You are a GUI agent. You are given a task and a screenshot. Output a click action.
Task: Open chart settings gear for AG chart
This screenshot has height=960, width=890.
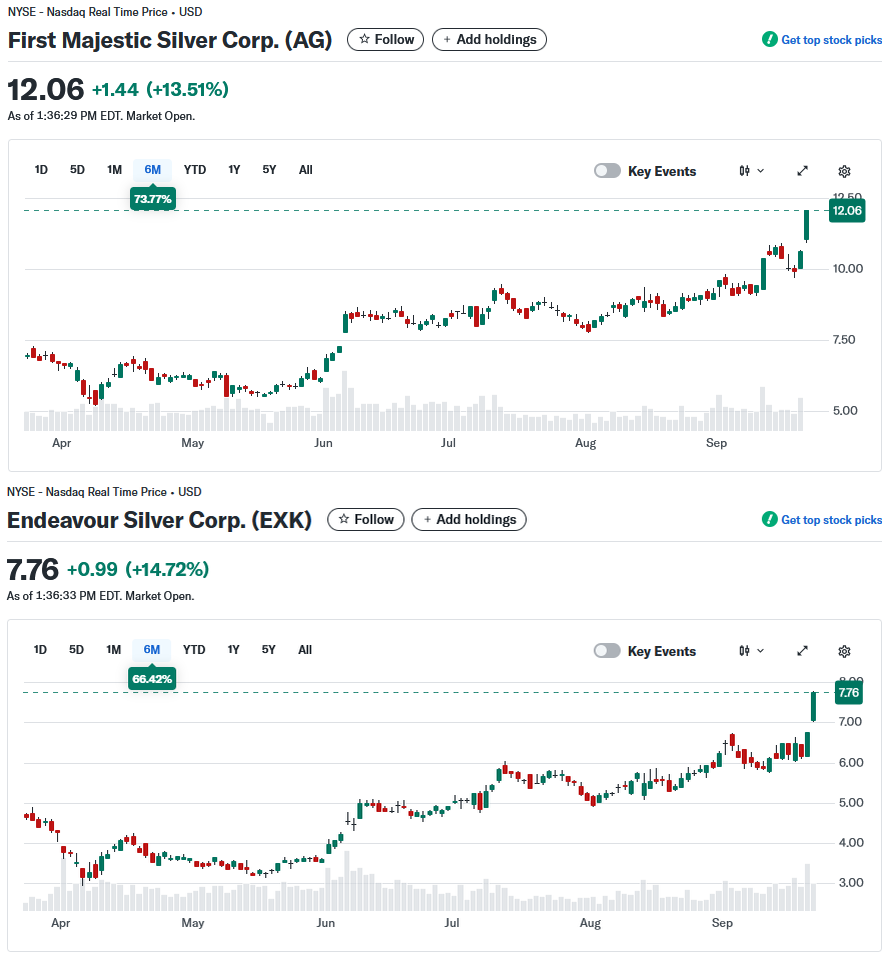point(844,171)
